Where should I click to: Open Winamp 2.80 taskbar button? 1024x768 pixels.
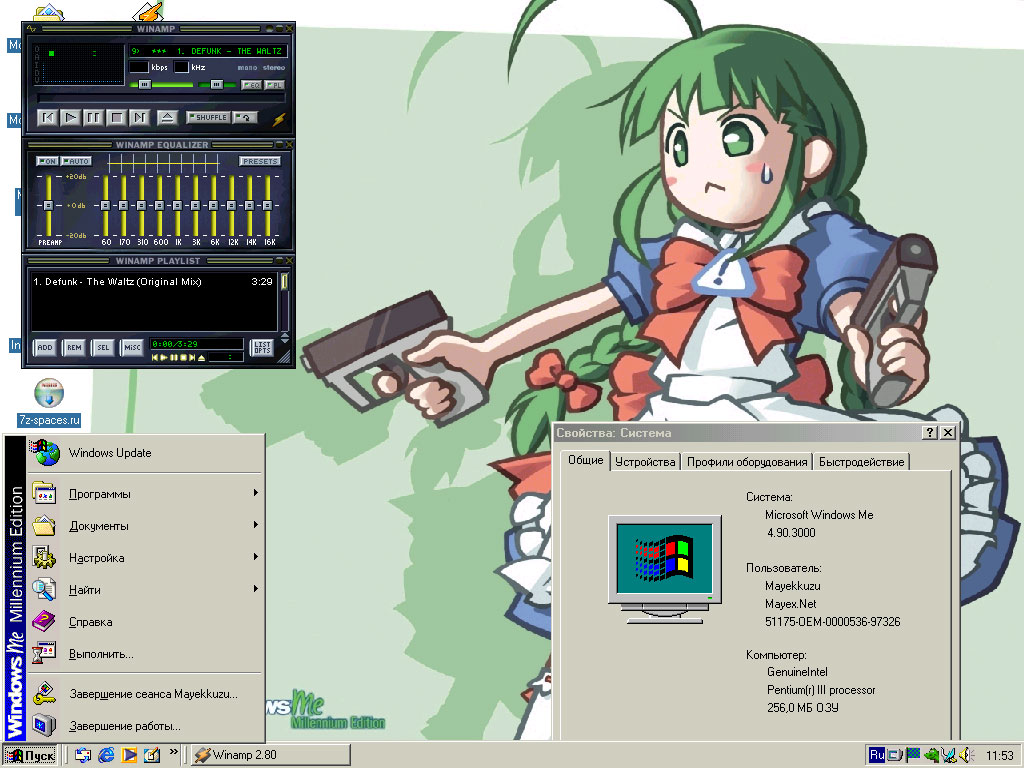(271, 755)
